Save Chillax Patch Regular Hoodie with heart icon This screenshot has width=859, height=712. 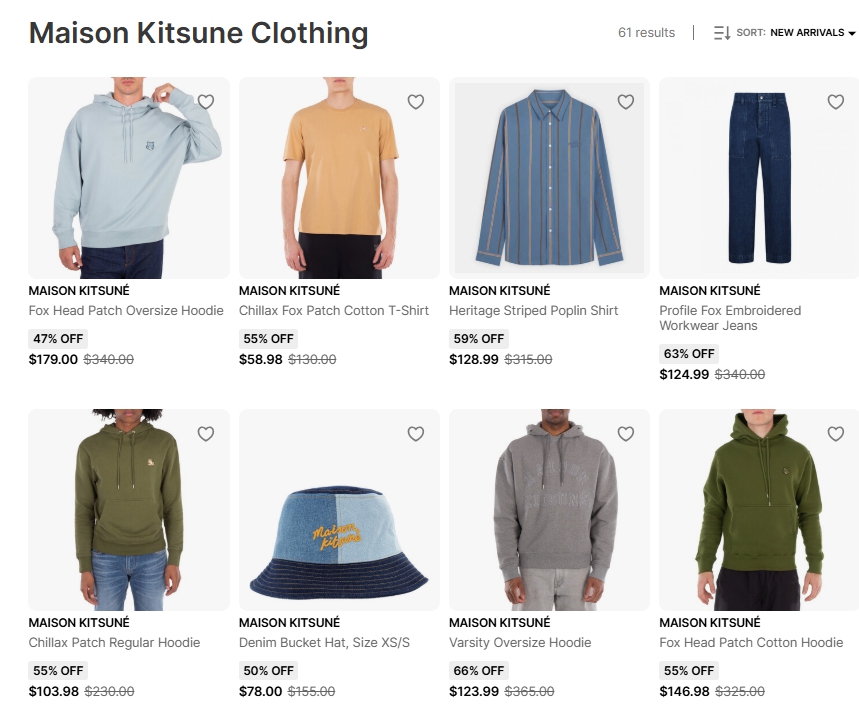tap(206, 434)
